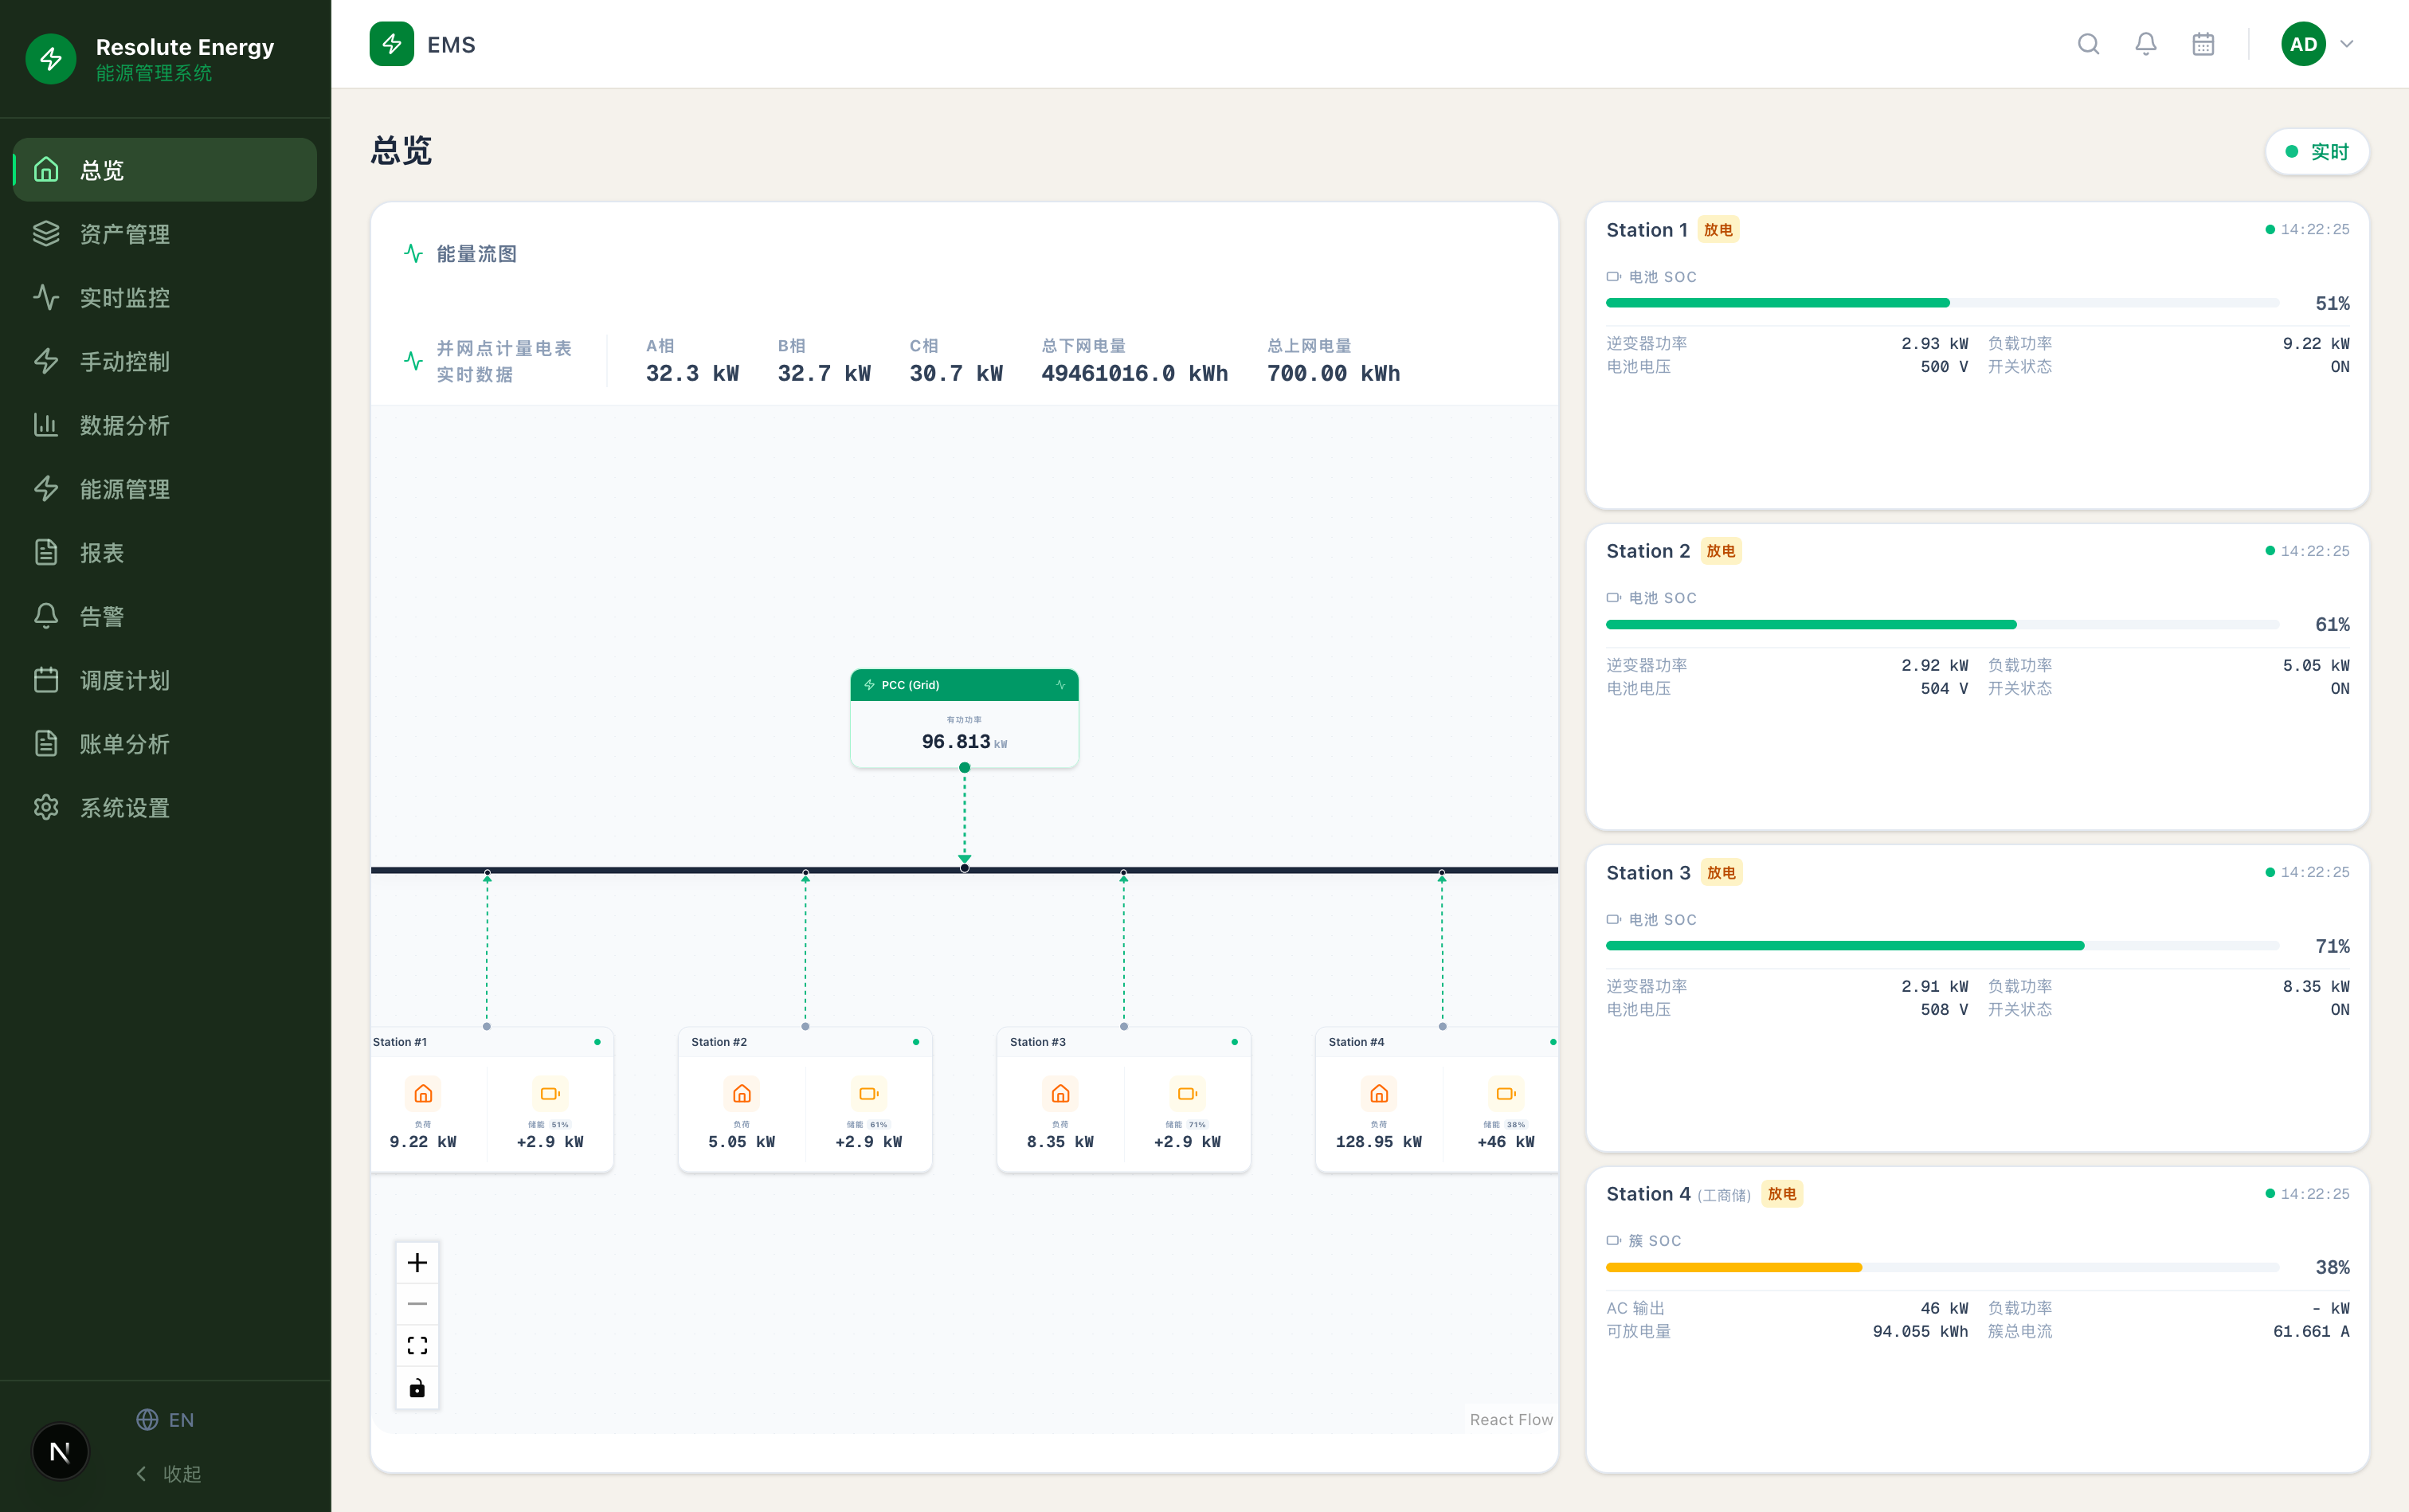Toggle the flow diagram interactivity lock
The image size is (2409, 1512).
417,1388
